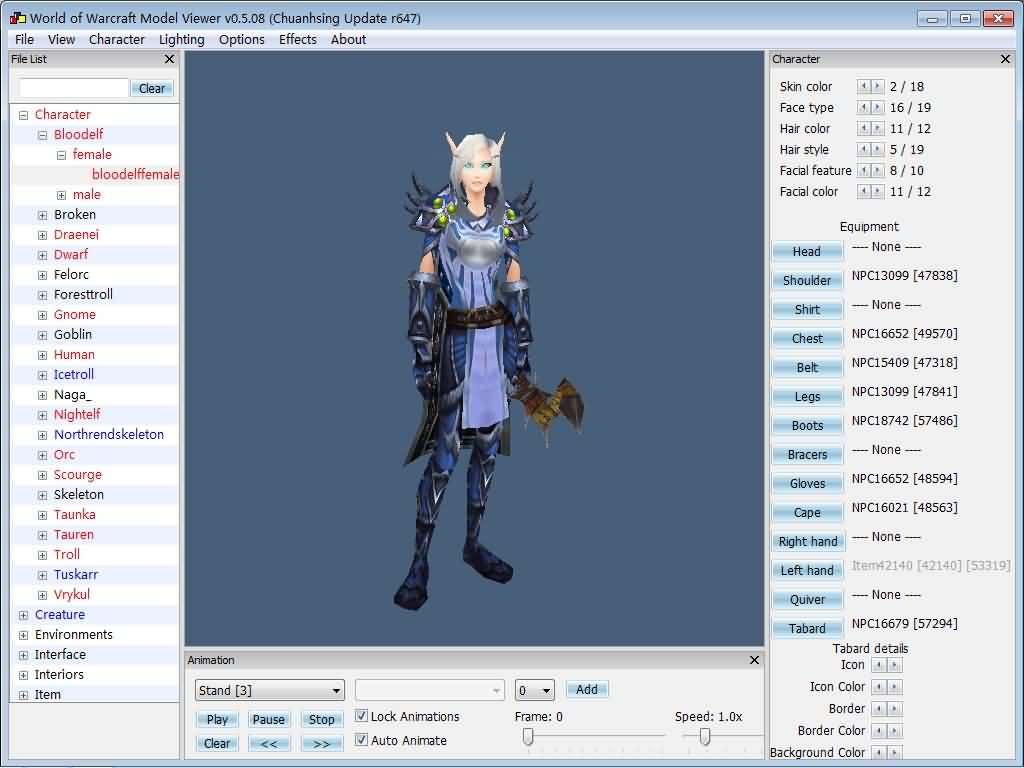
Task: Expand the male tree node
Action: (61, 195)
